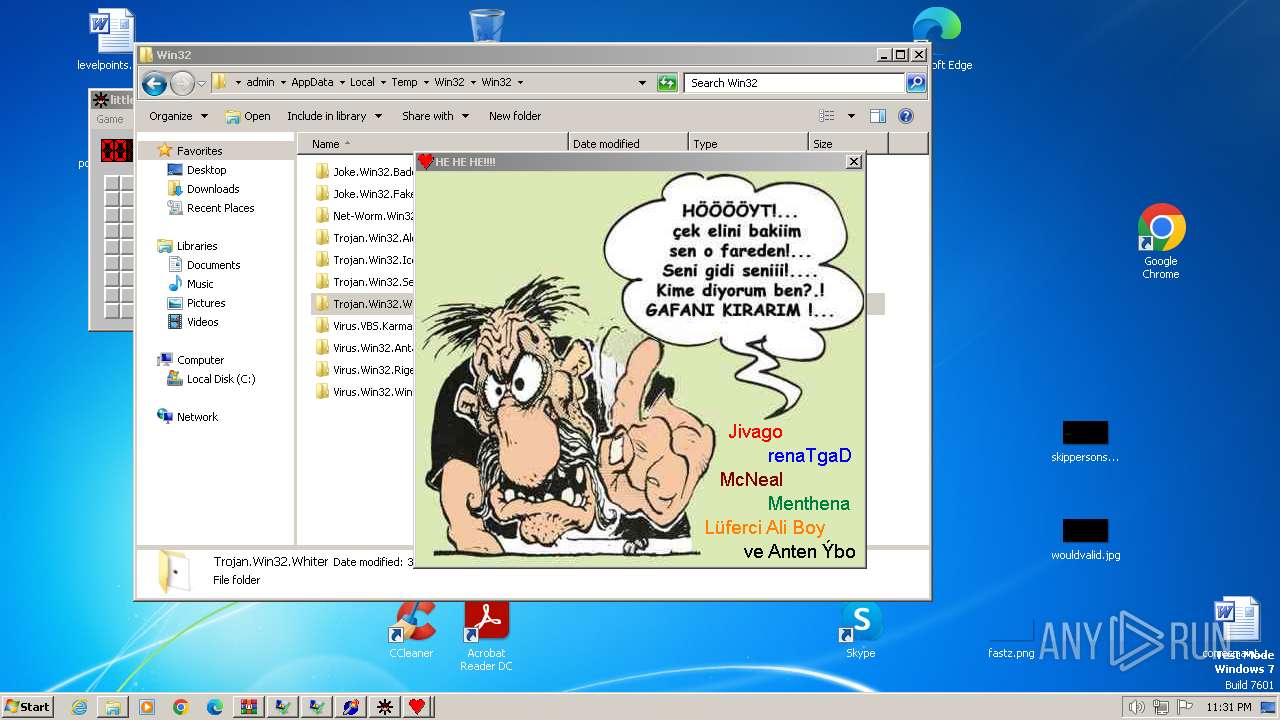Open the view options dropdown arrow
Viewport: 1280px width, 720px height.
[x=851, y=116]
